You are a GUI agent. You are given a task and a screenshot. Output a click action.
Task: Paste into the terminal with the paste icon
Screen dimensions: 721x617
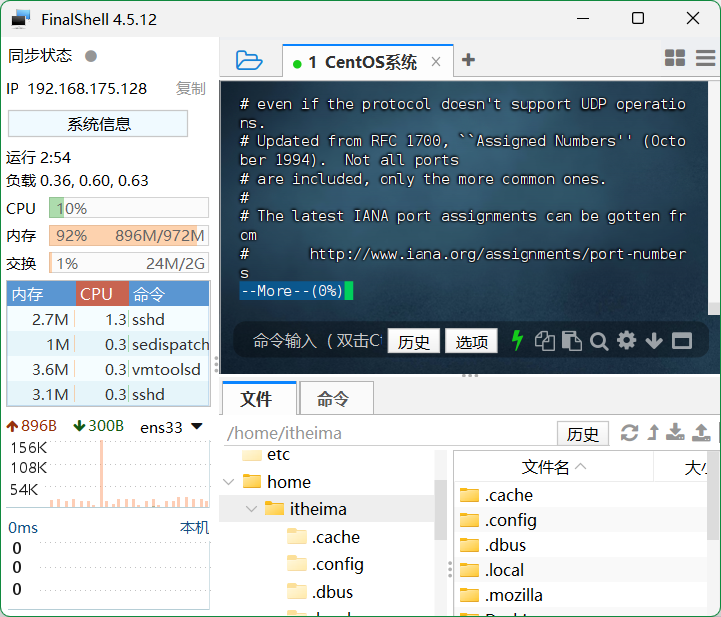tap(572, 341)
